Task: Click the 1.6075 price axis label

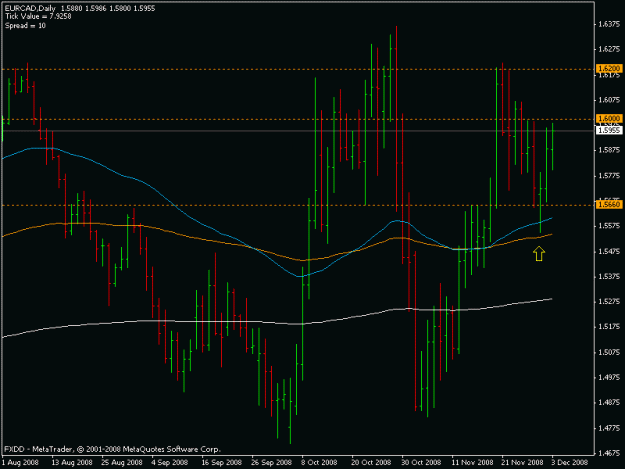Action: (x=609, y=100)
